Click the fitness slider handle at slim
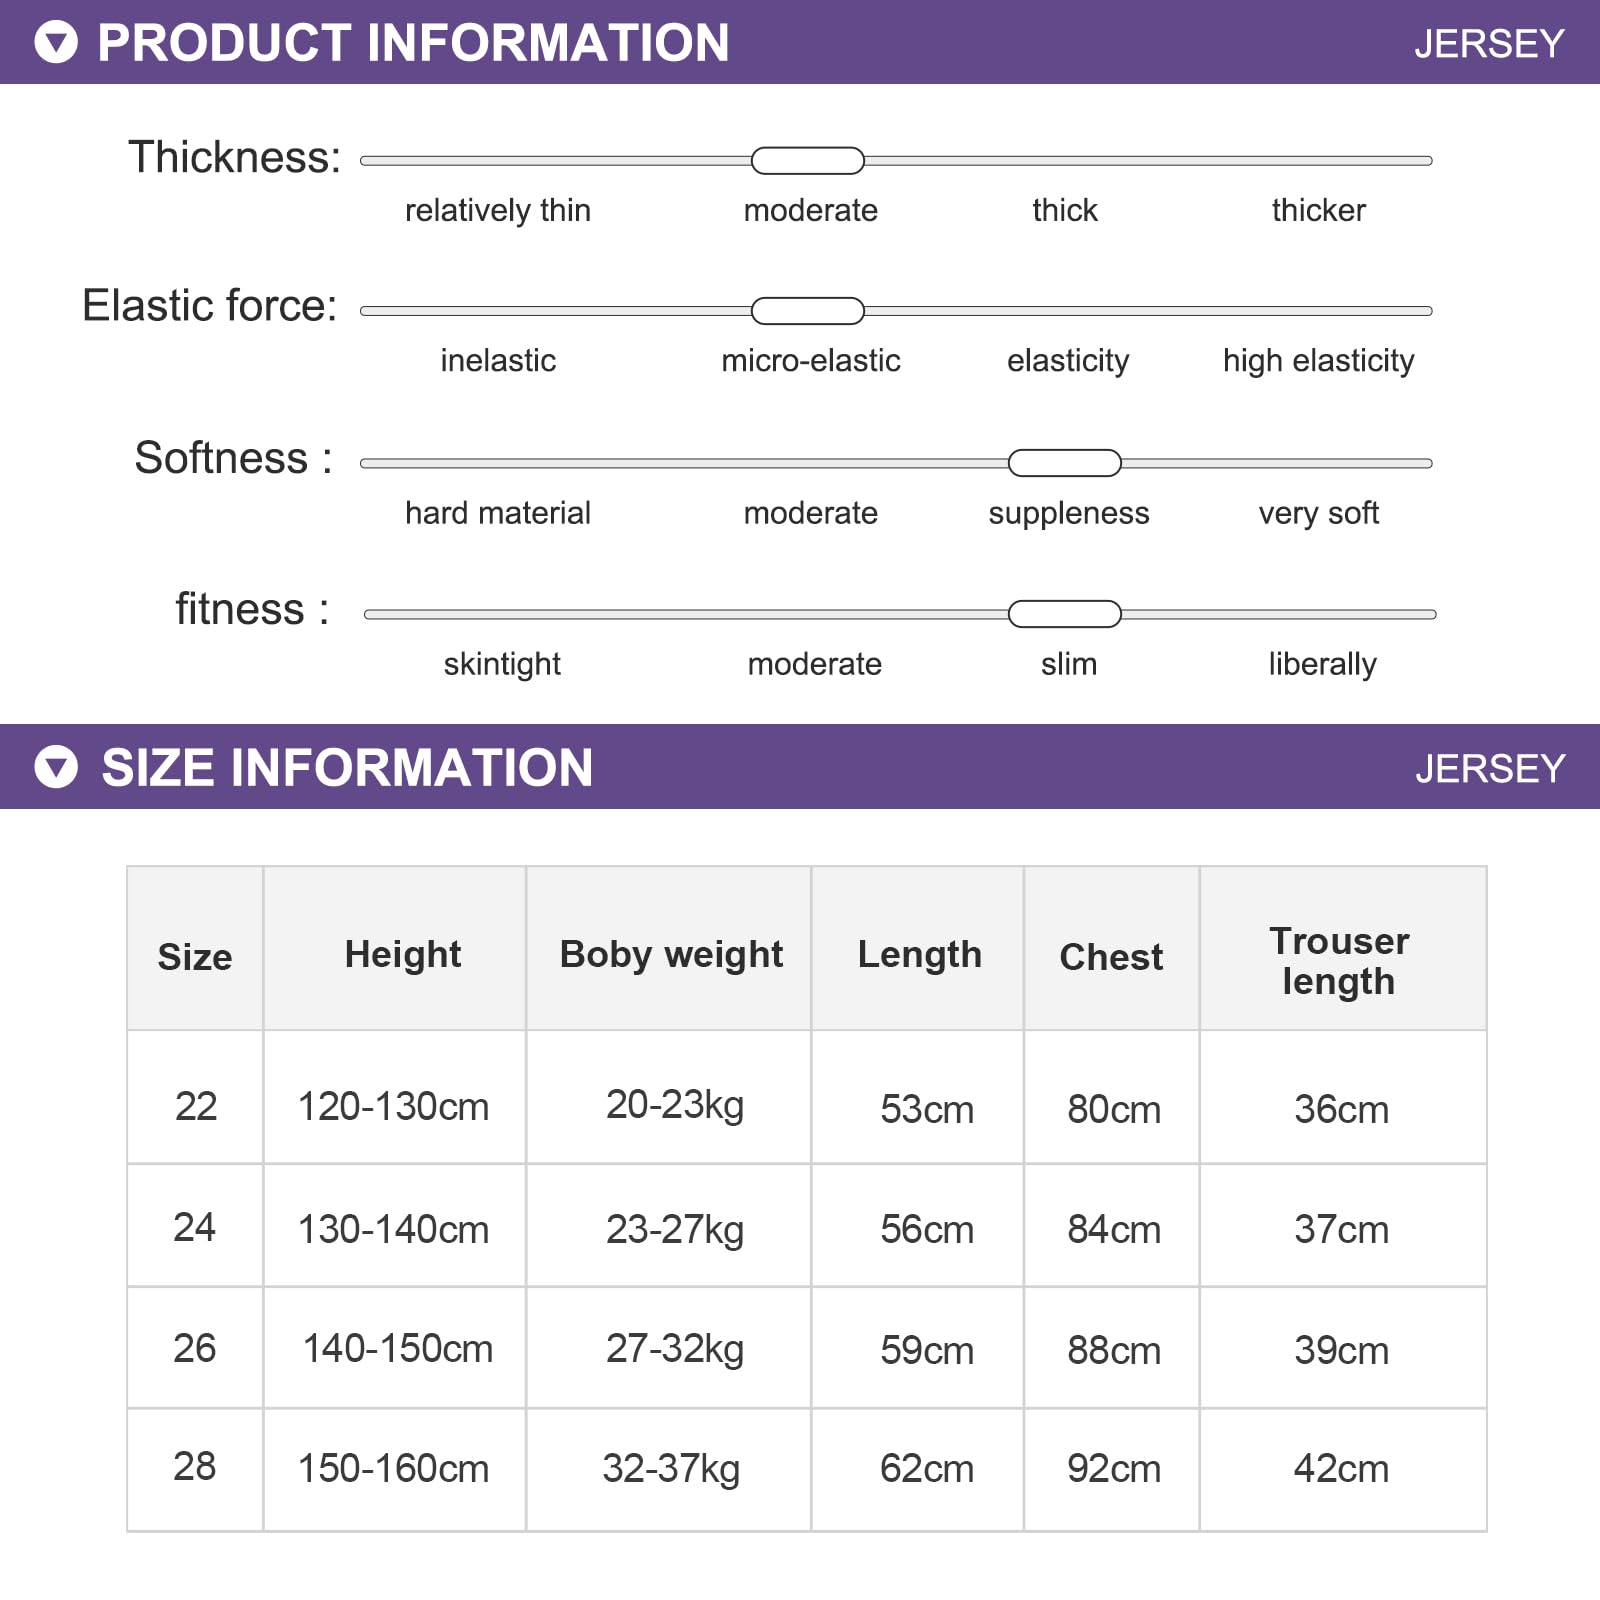Image resolution: width=1600 pixels, height=1600 pixels. click(1065, 614)
